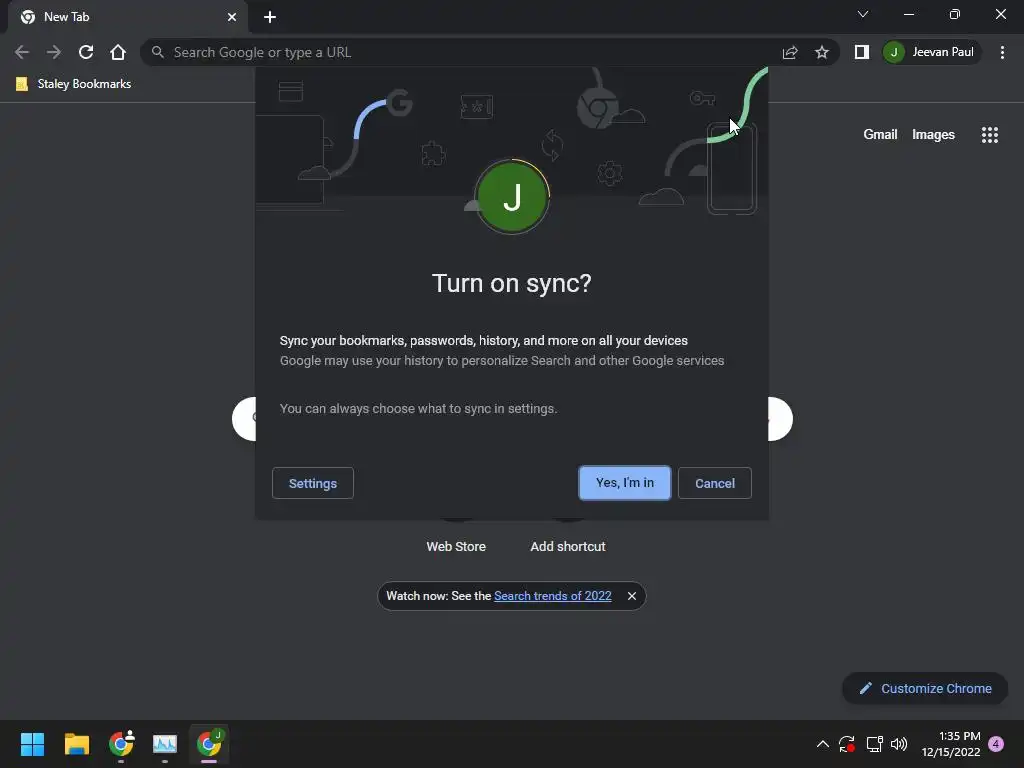The width and height of the screenshot is (1024, 768).
Task: Go back using the left arrow
Action: click(x=22, y=52)
